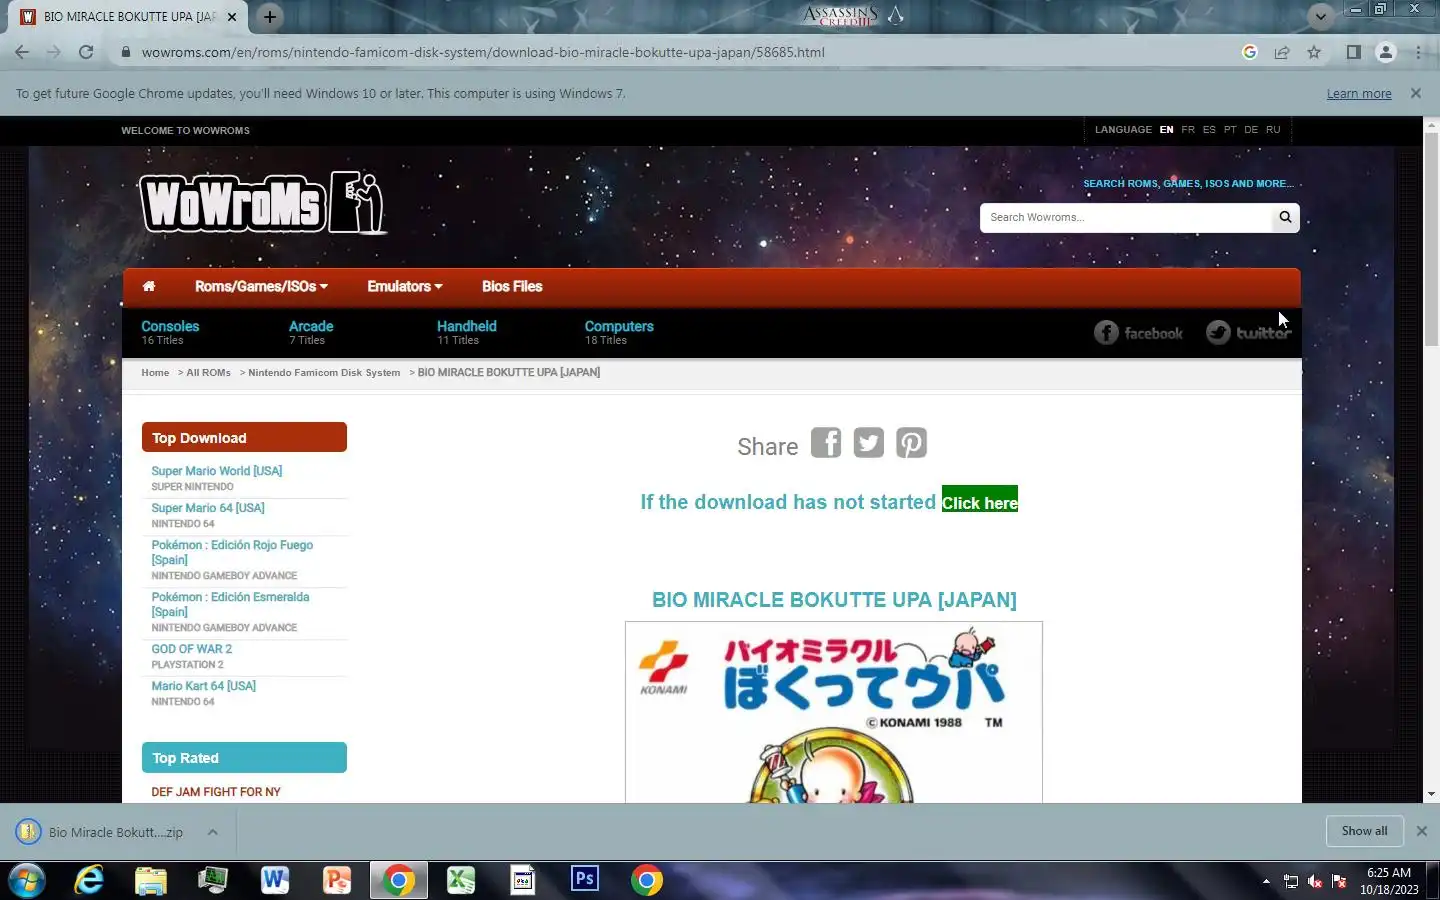The width and height of the screenshot is (1440, 900).
Task: Open Super Mario World [USA] link
Action: 217,471
